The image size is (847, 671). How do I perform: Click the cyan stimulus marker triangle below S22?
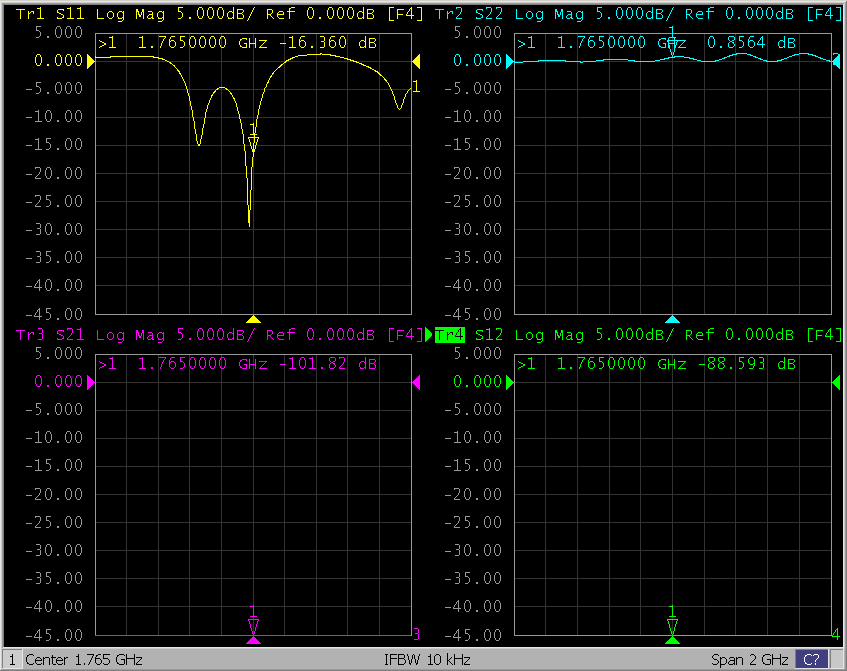pos(672,320)
